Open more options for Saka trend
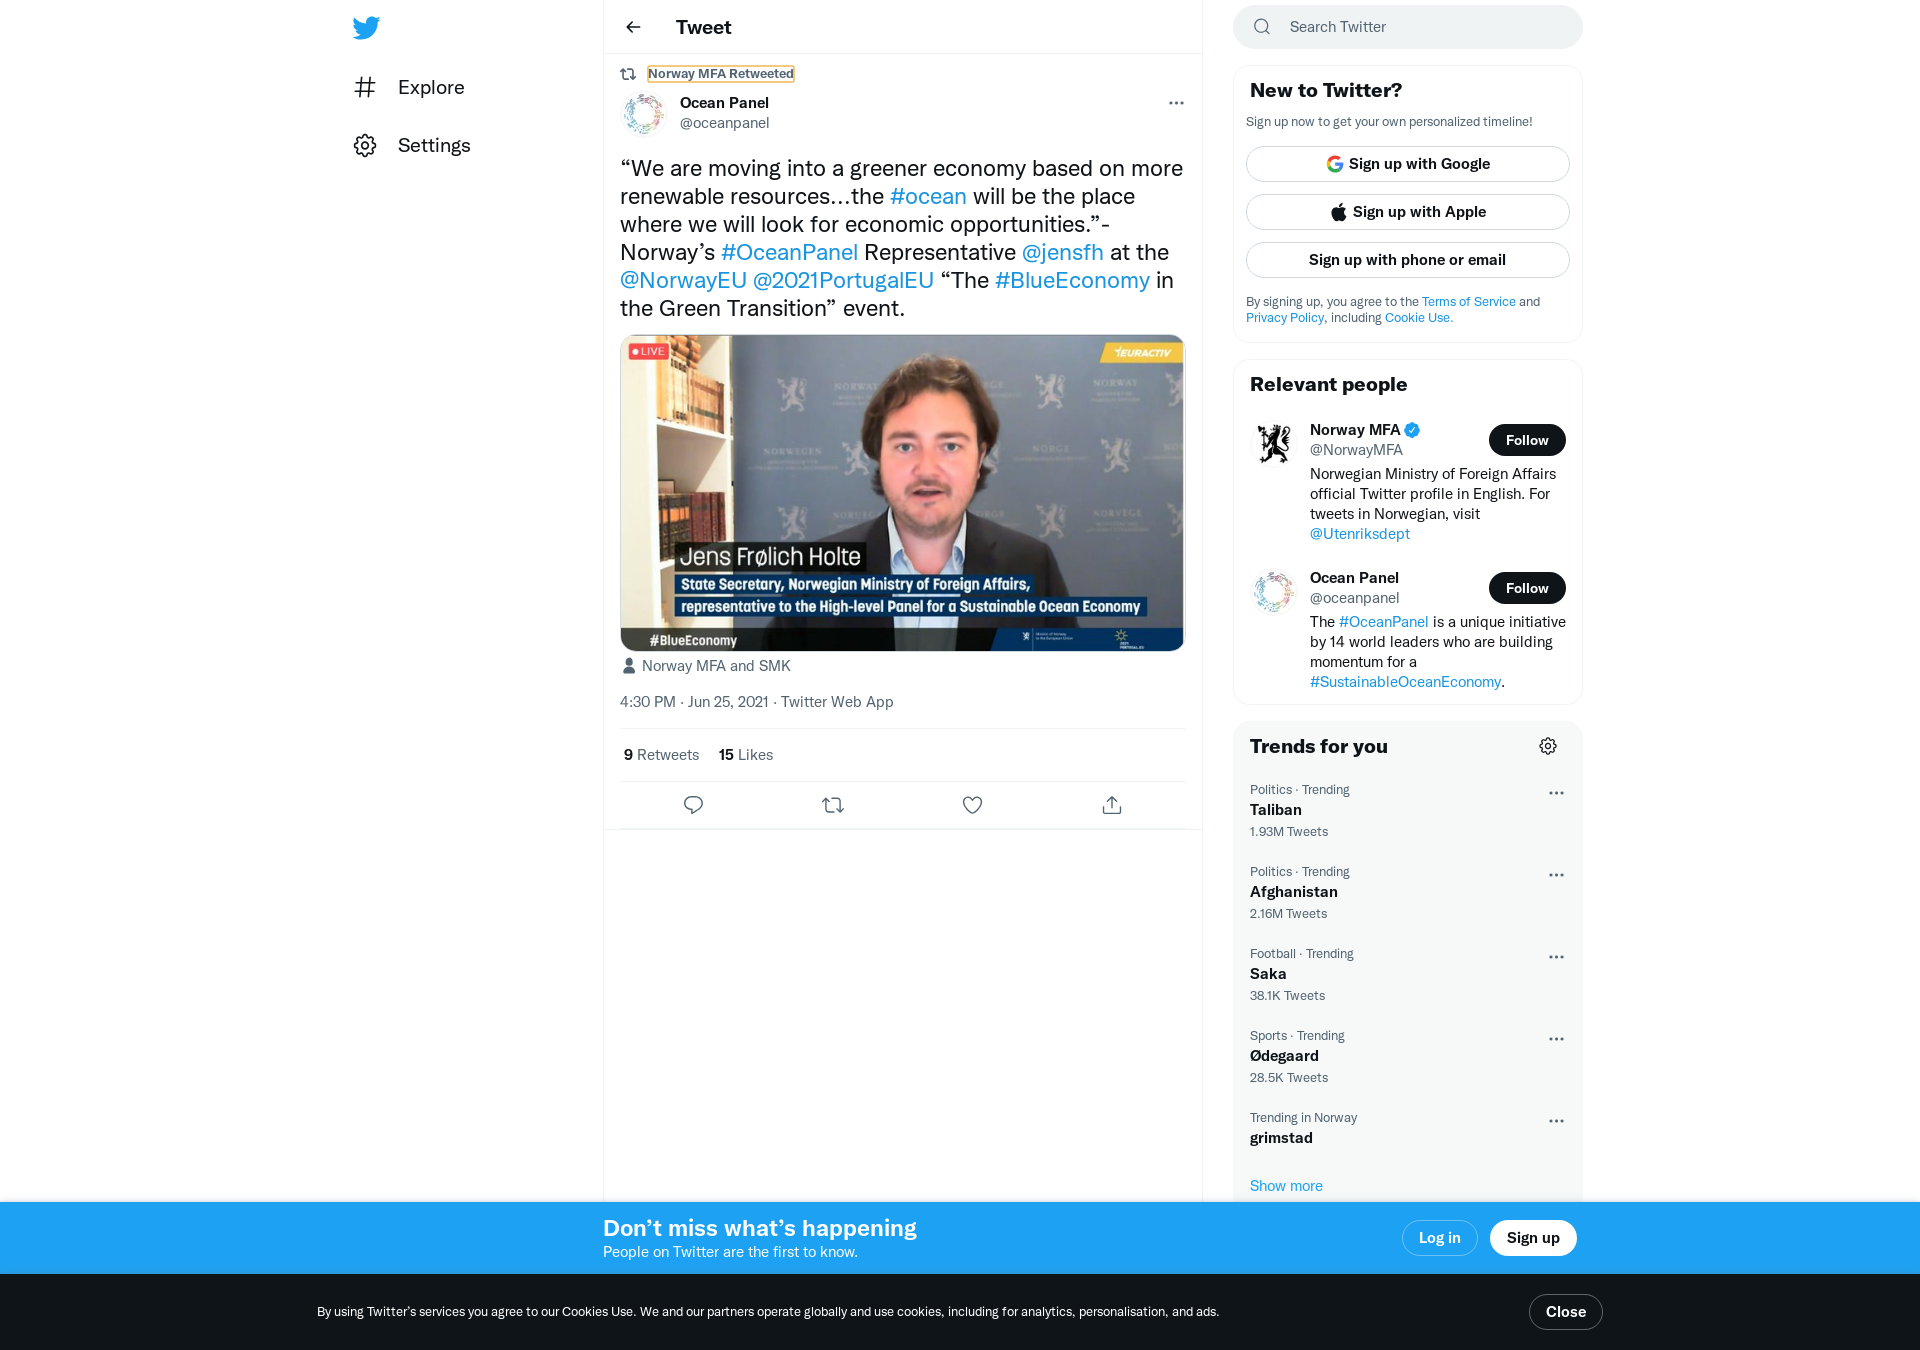 tap(1556, 957)
